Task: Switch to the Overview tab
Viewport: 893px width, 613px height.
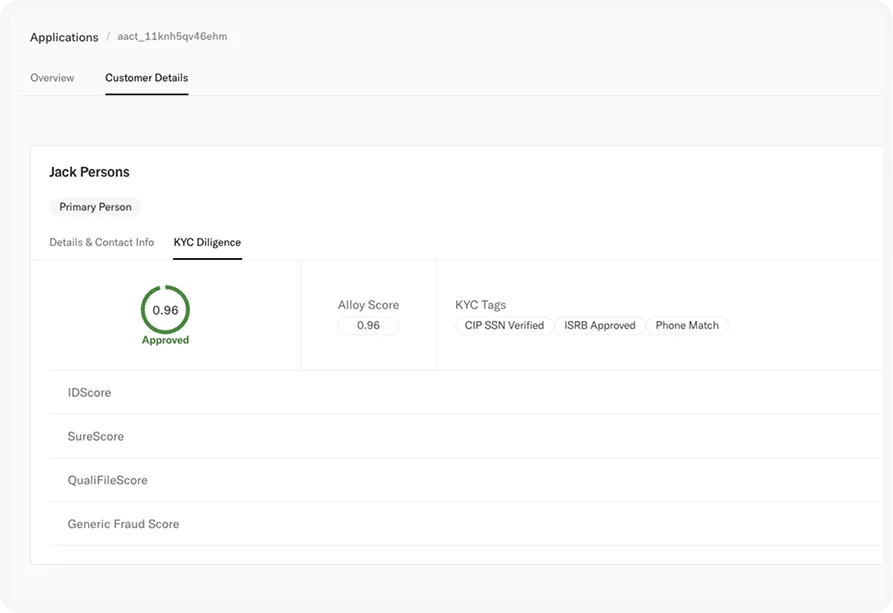Action: (52, 77)
